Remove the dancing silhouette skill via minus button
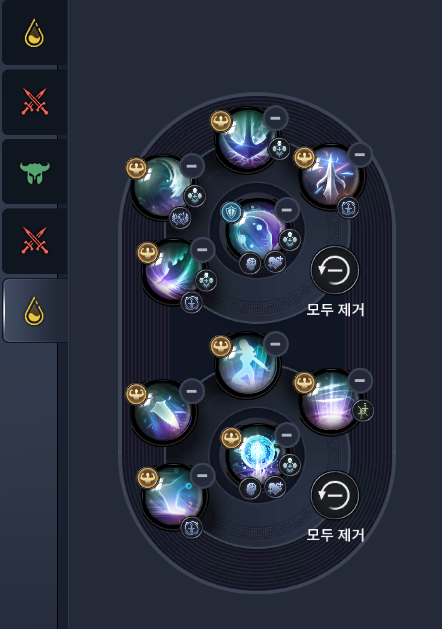 coord(275,344)
